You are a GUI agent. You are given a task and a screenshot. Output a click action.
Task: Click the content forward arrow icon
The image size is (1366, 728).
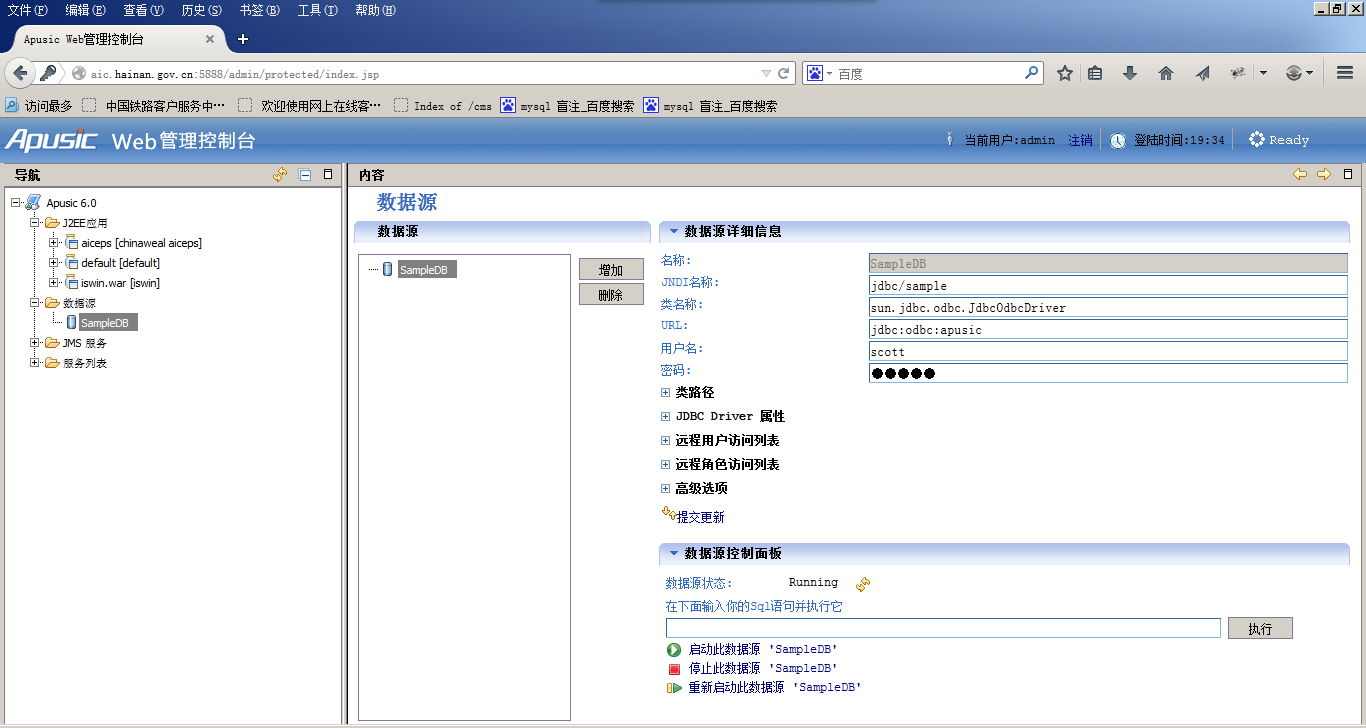click(x=1324, y=174)
